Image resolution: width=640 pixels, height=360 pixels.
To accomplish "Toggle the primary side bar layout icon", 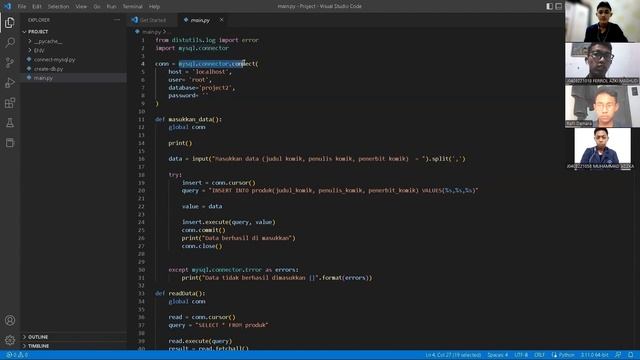I will [x=549, y=6].
